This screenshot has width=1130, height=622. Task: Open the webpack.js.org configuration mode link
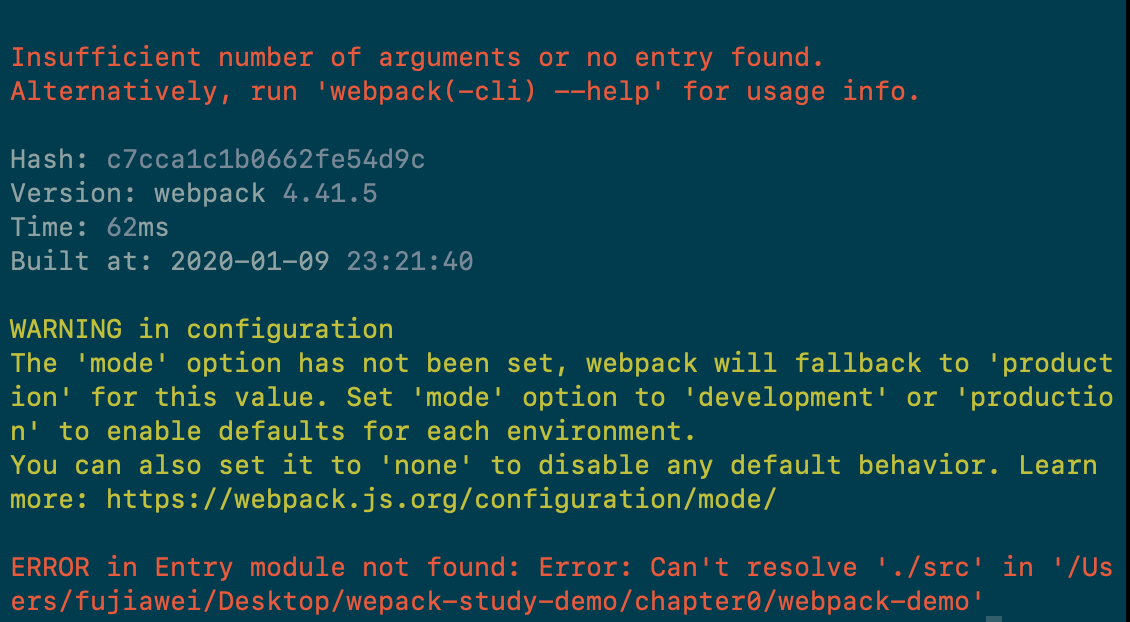pyautogui.click(x=440, y=499)
